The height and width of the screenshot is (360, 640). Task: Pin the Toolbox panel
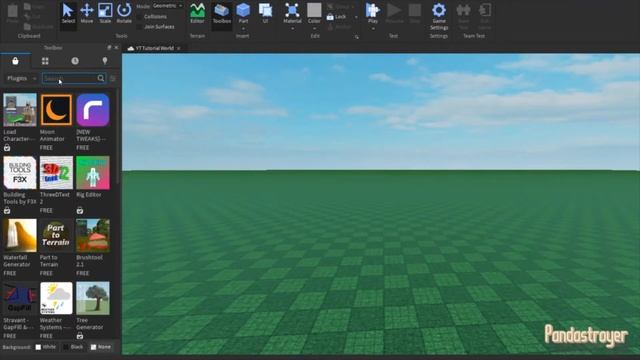109,48
